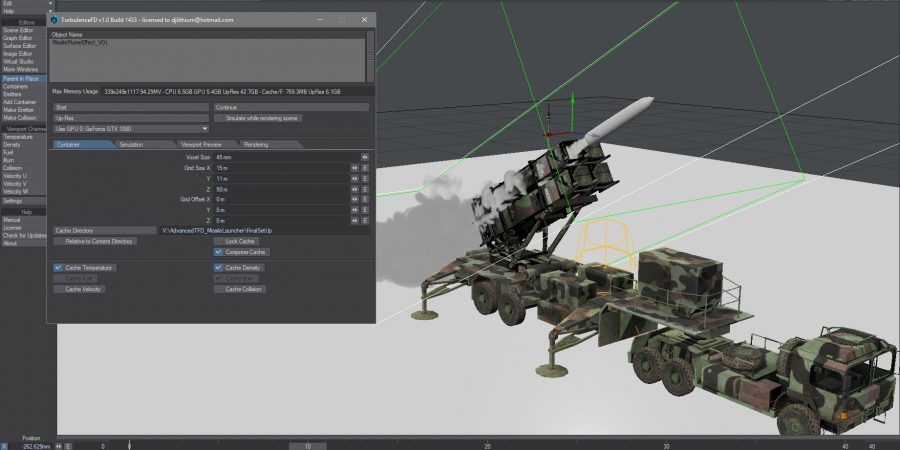The height and width of the screenshot is (450, 900).
Task: Click envelope E button for Grid Offset Z
Action: pos(365,220)
